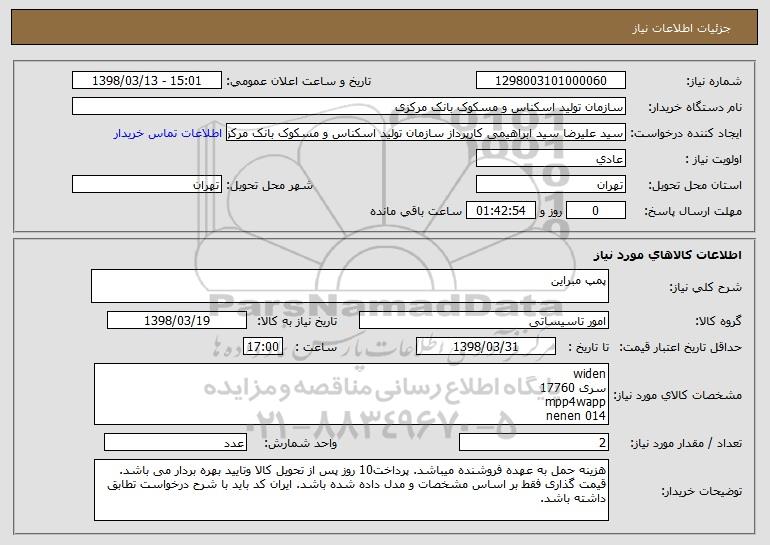
Task: Click the label تعداد / مقدار مورد نیاز
Action: [686, 443]
